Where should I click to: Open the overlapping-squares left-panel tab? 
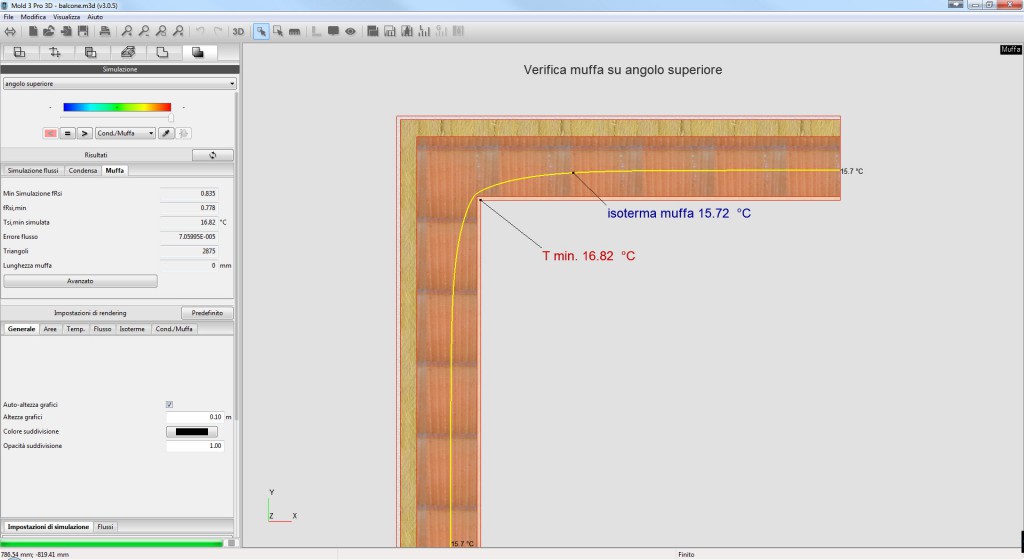(x=91, y=53)
